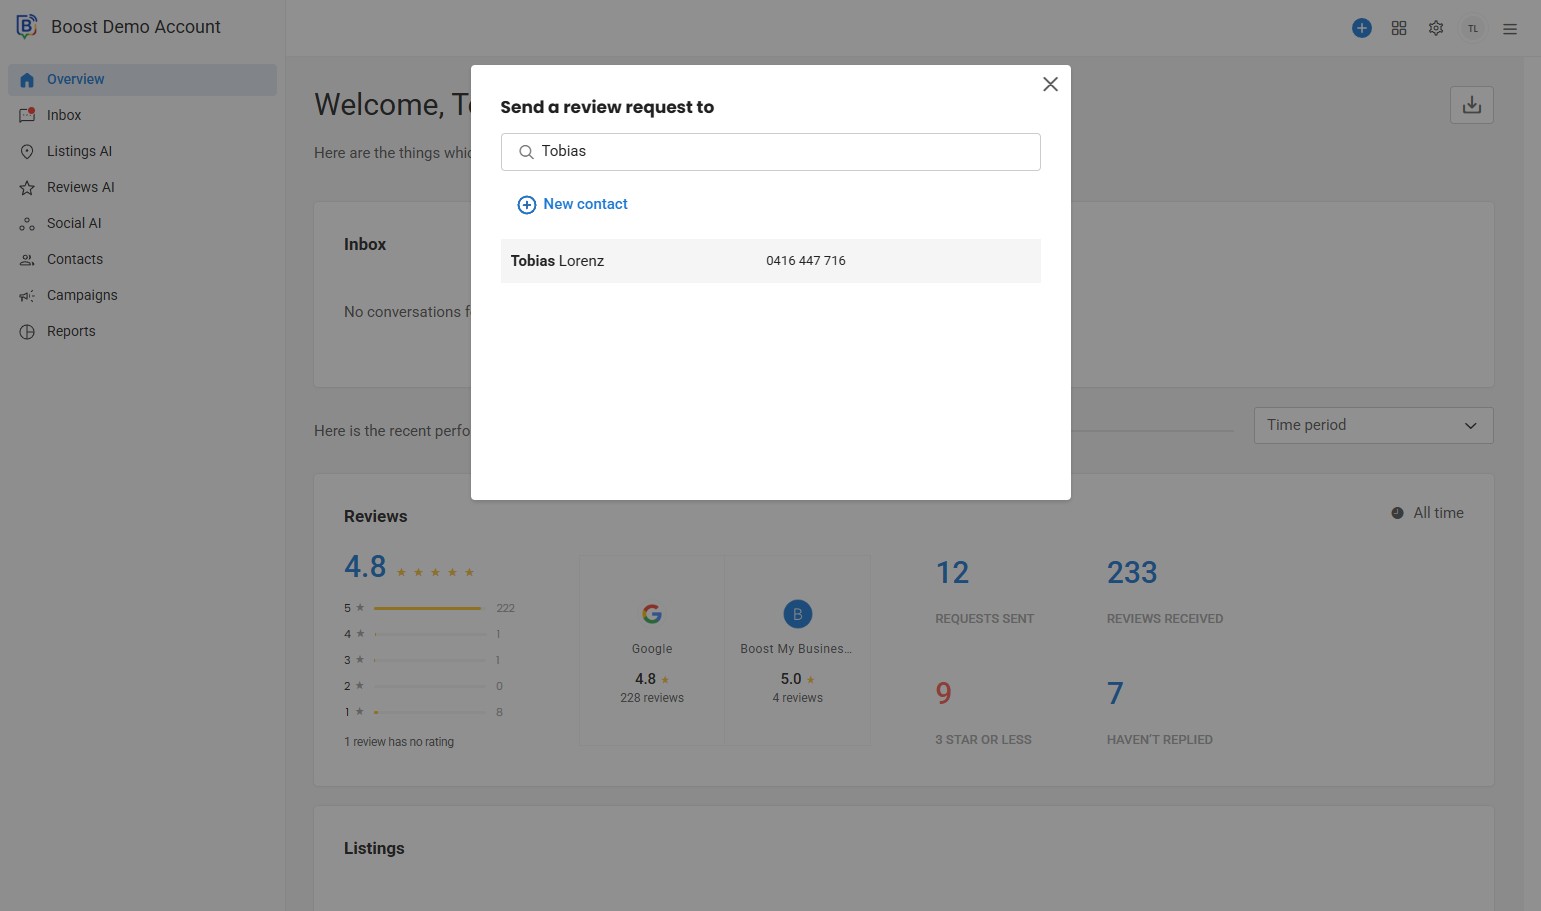Click the download report icon
Image resolution: width=1541 pixels, height=911 pixels.
pos(1471,105)
